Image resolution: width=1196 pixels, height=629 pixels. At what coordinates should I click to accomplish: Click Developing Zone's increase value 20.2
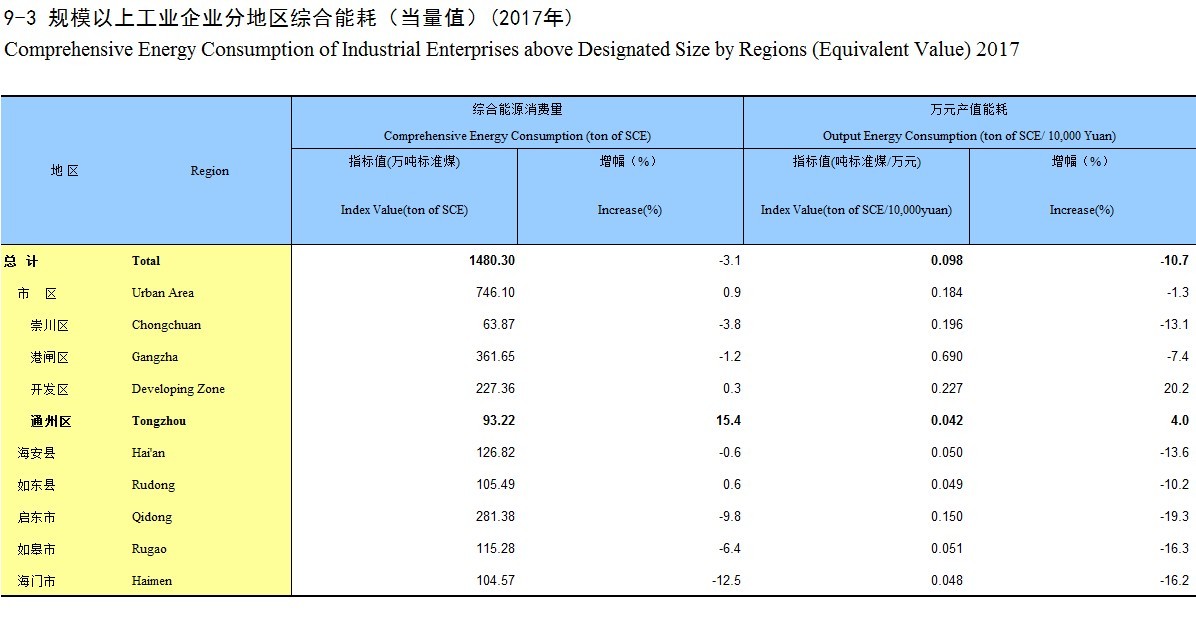tap(1175, 389)
